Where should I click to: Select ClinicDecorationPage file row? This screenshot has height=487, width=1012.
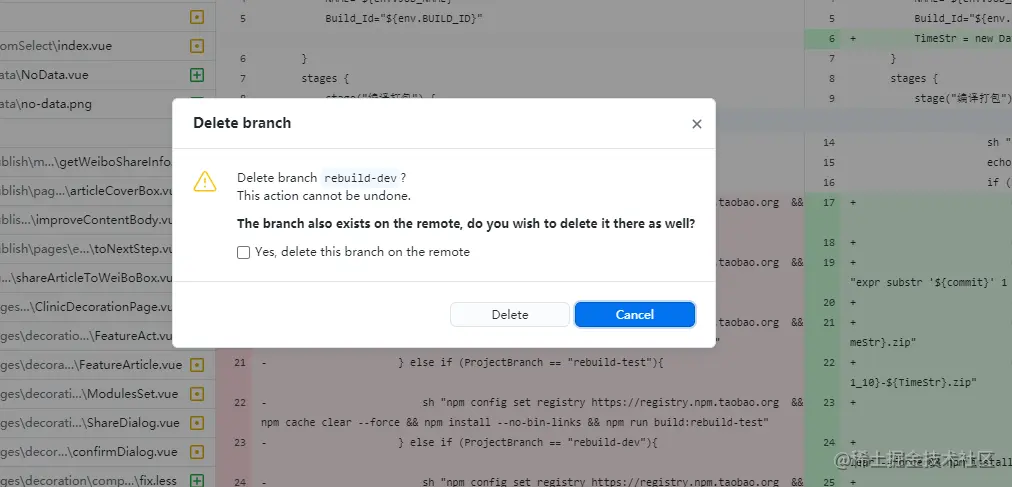86,307
